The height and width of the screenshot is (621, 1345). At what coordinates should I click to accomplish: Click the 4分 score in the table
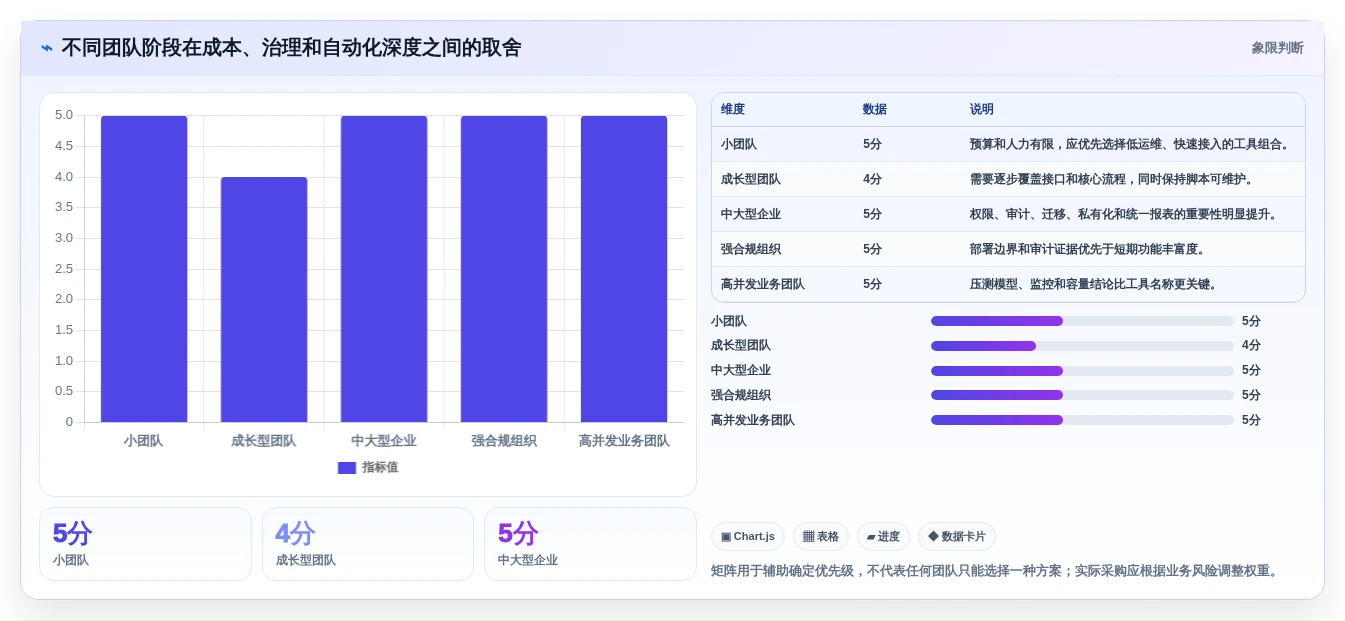coord(873,179)
